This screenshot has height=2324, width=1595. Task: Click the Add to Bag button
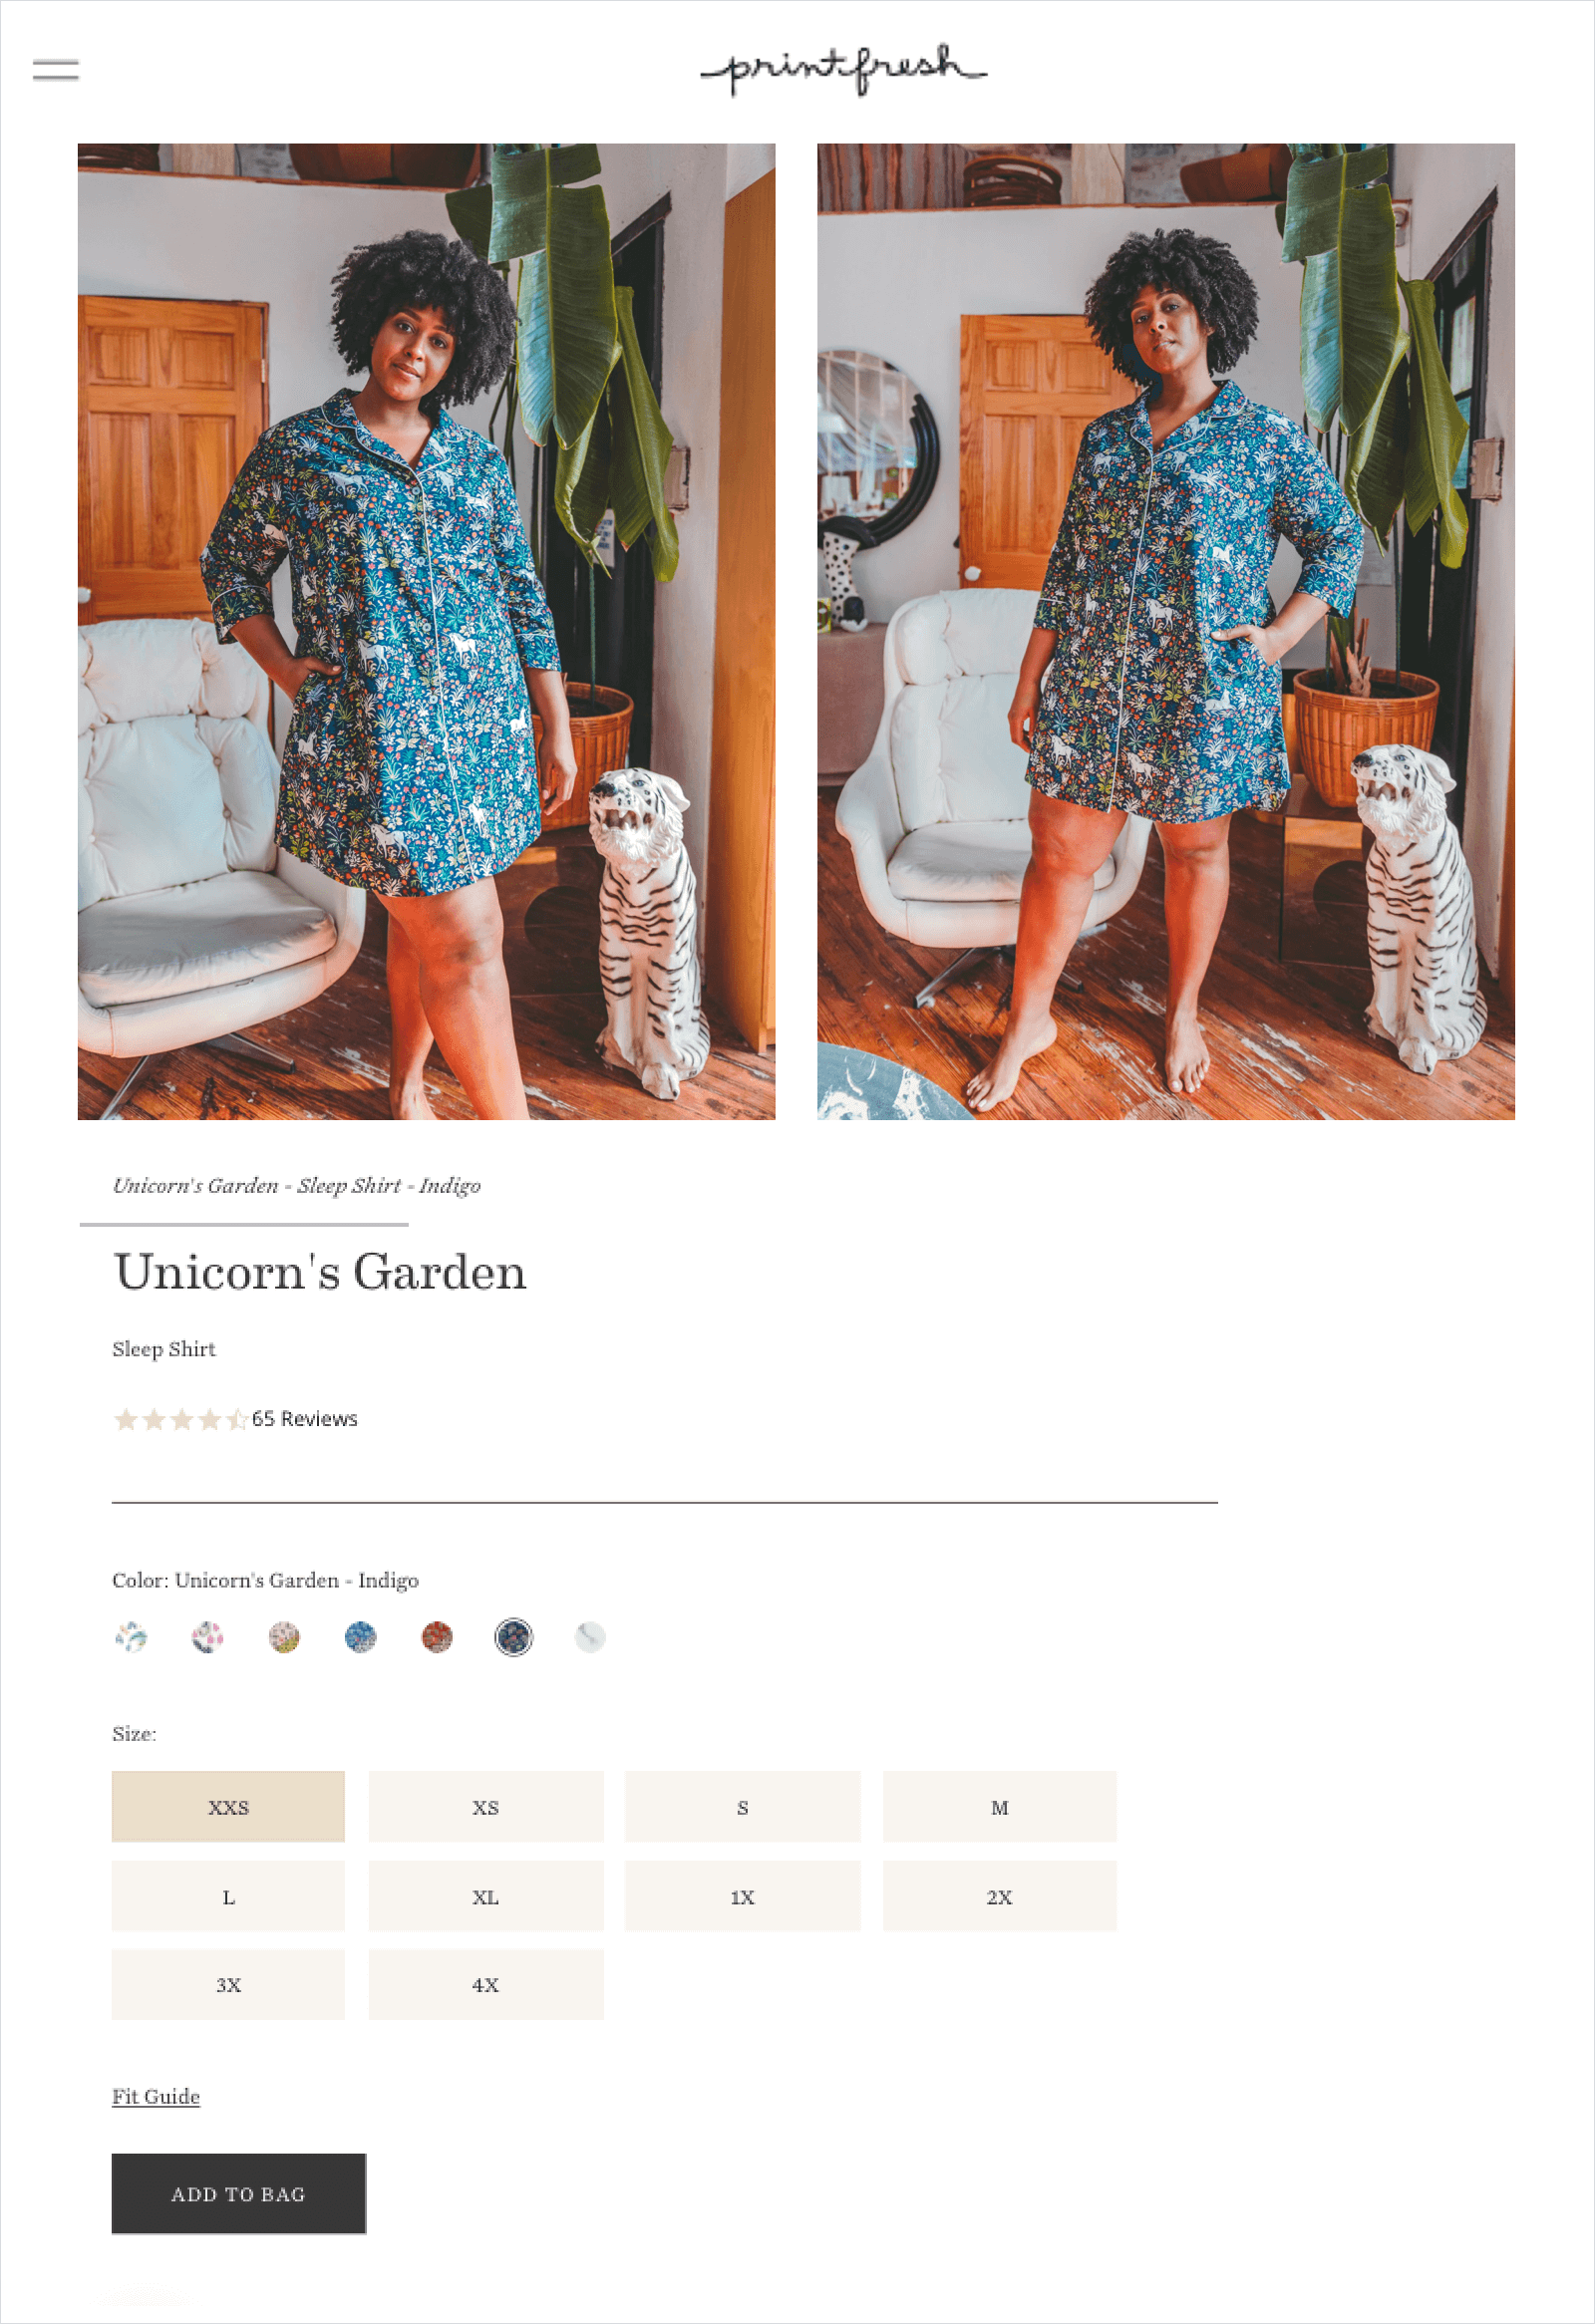pyautogui.click(x=239, y=2193)
